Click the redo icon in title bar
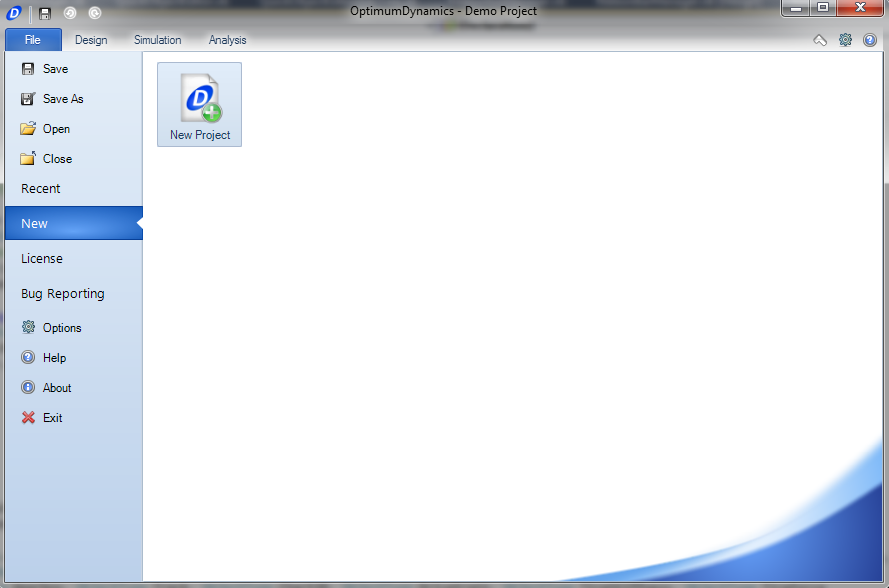 [x=95, y=12]
